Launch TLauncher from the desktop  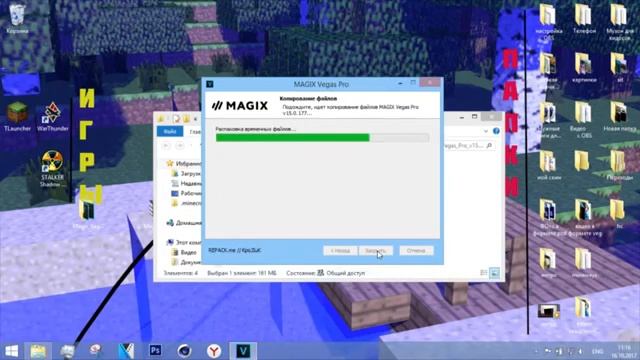tap(17, 116)
